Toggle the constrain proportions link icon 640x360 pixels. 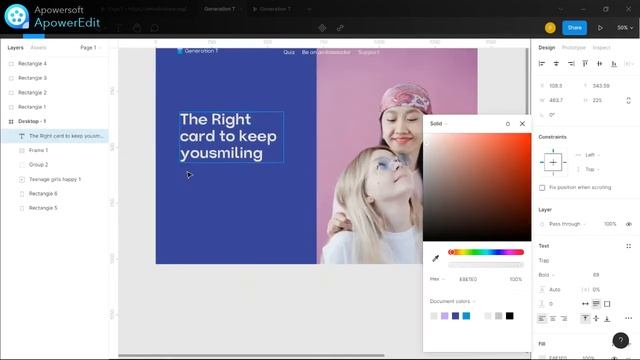pyautogui.click(x=628, y=100)
